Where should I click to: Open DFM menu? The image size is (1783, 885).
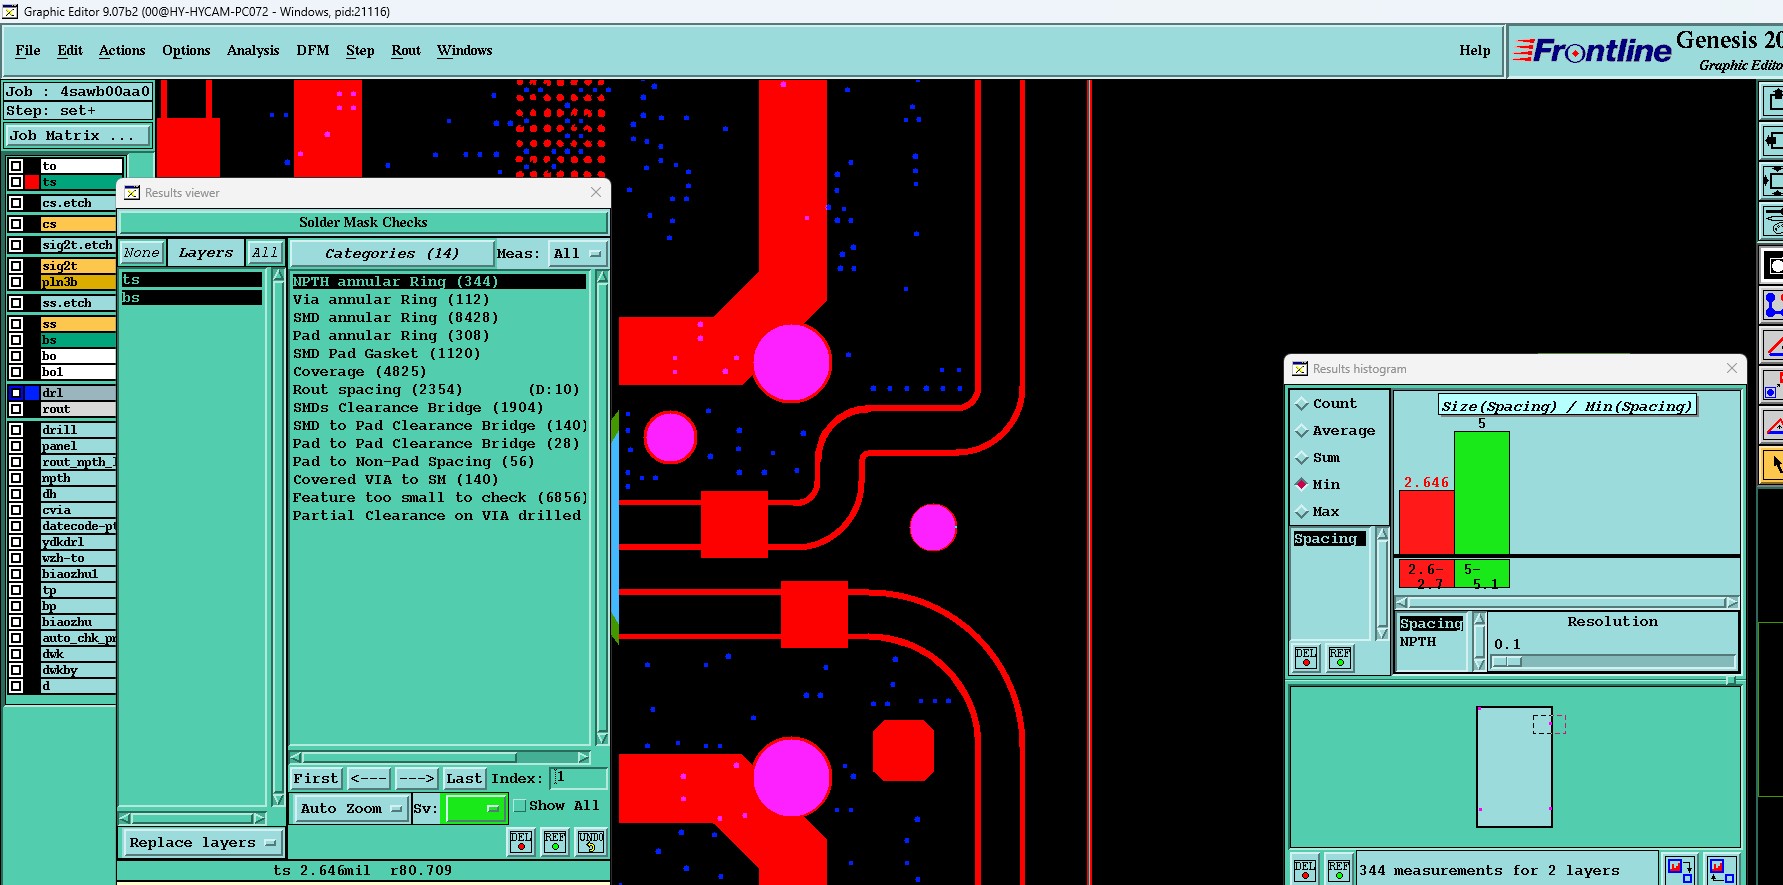pos(313,50)
